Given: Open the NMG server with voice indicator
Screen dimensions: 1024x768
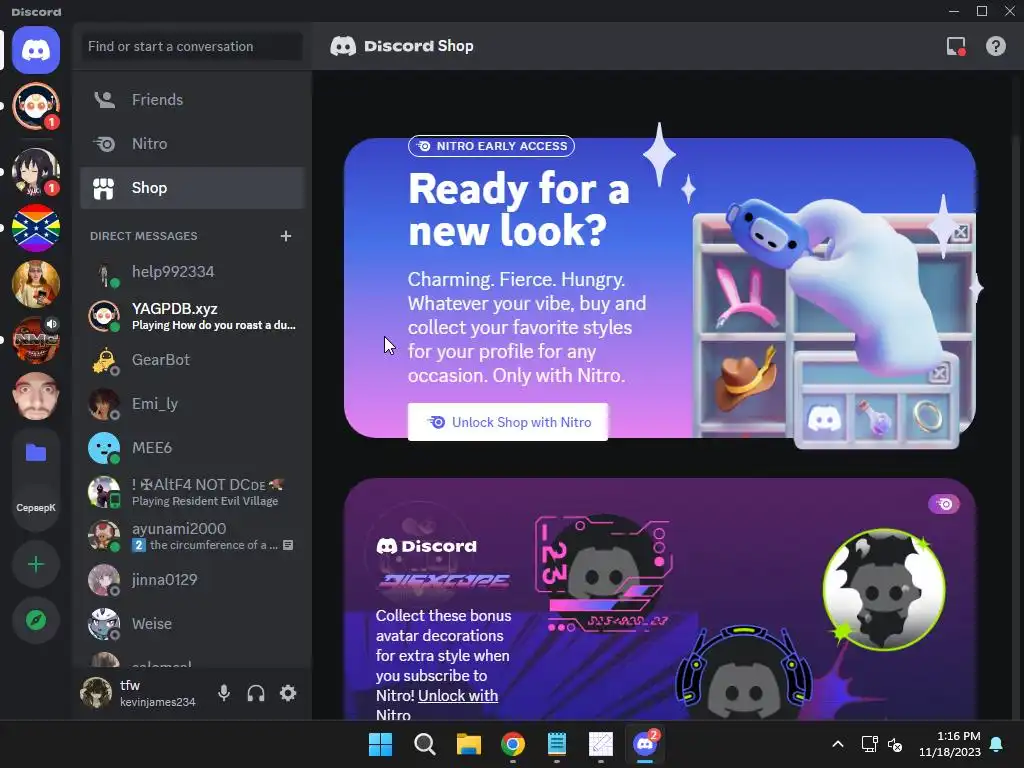Looking at the screenshot, I should [36, 340].
